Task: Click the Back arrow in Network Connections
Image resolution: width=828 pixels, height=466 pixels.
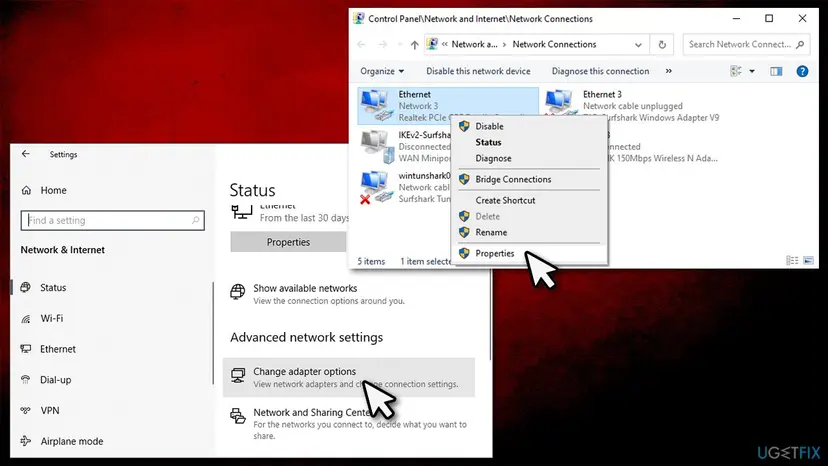Action: pyautogui.click(x=361, y=44)
